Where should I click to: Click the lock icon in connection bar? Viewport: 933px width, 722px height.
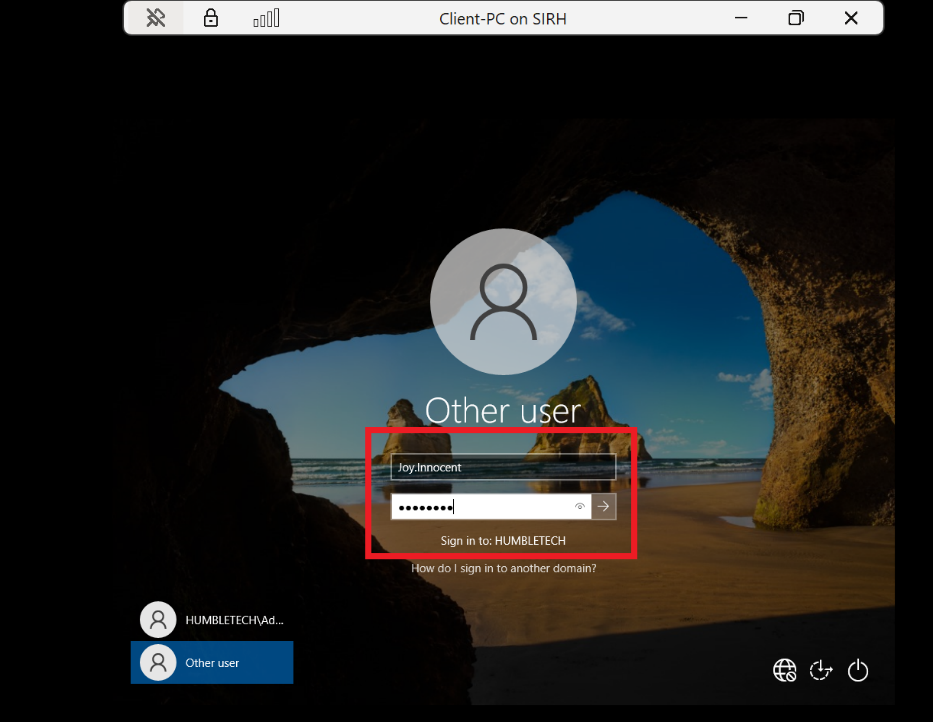pyautogui.click(x=211, y=18)
